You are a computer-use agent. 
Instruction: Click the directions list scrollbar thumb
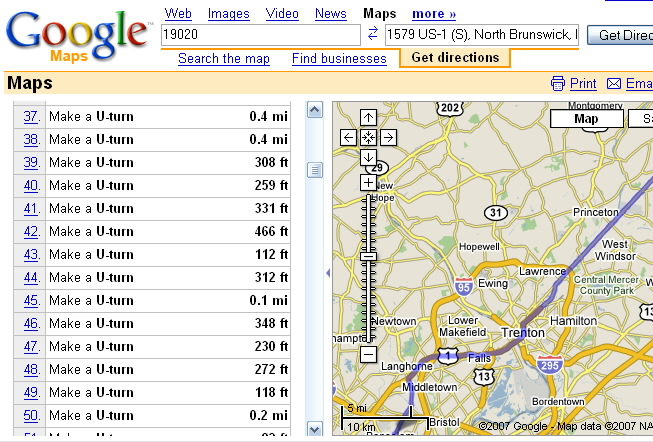click(x=315, y=170)
